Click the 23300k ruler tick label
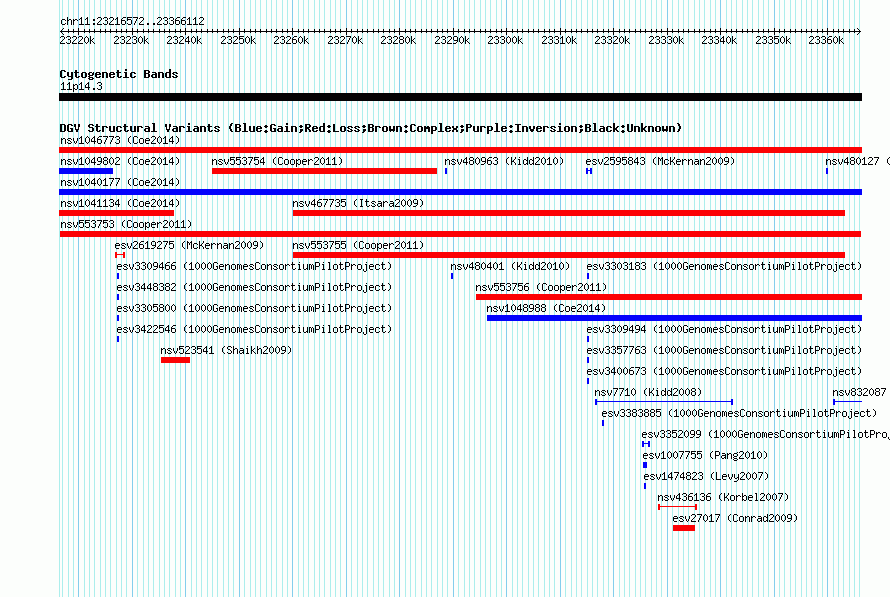The height and width of the screenshot is (597, 890). pos(505,40)
